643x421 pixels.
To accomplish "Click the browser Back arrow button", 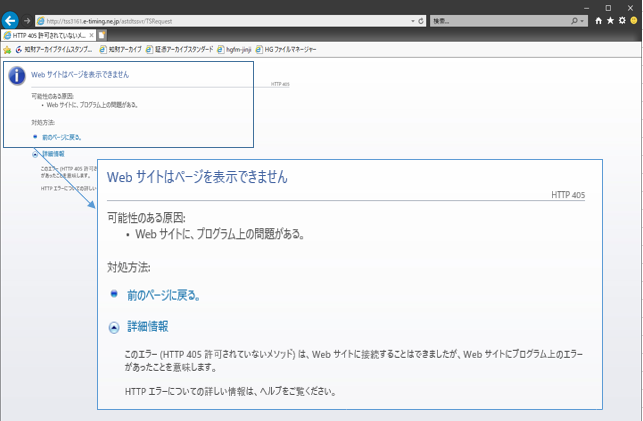I will (10, 20).
